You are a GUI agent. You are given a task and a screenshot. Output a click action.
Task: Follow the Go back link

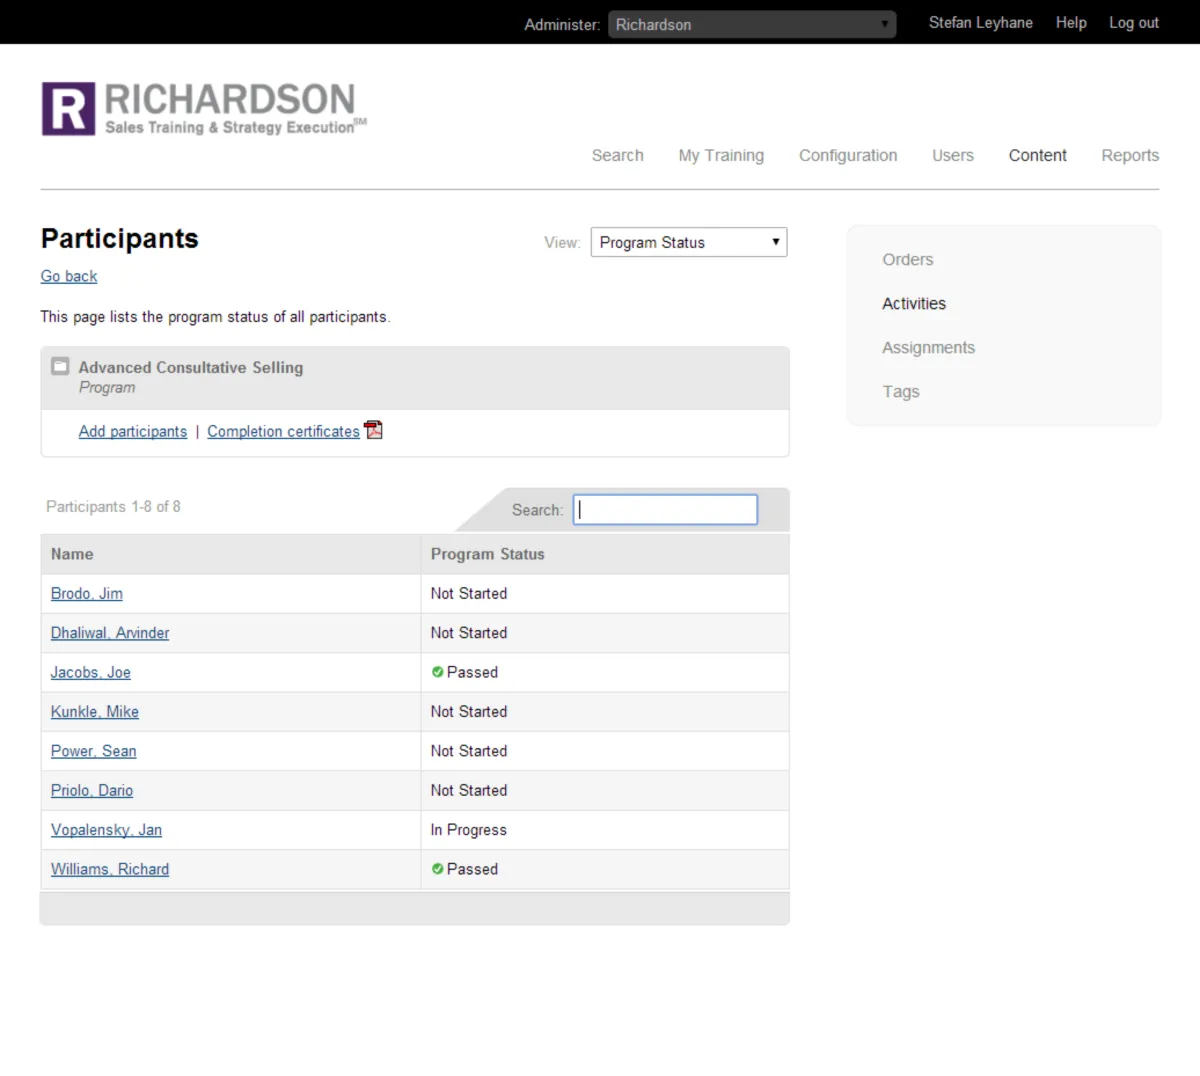click(69, 276)
